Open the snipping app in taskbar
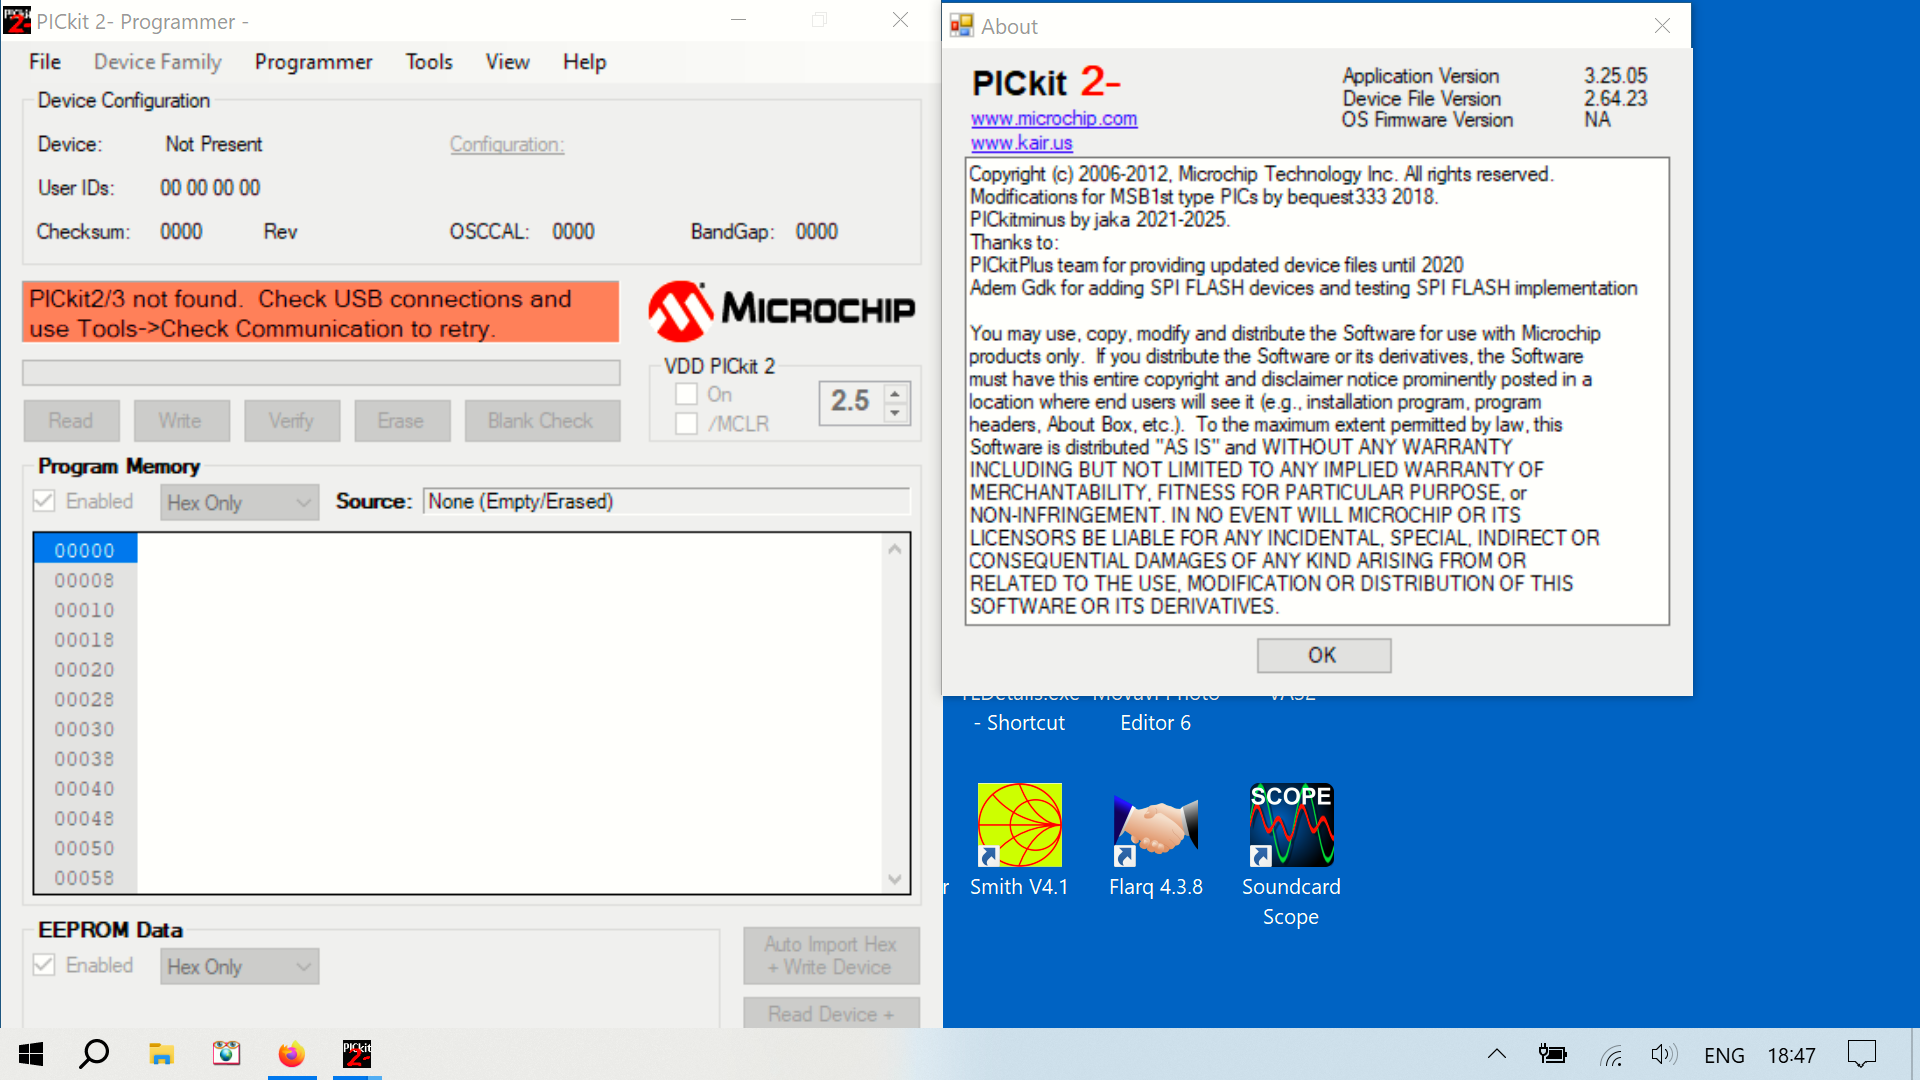This screenshot has width=1920, height=1080. coord(226,1054)
